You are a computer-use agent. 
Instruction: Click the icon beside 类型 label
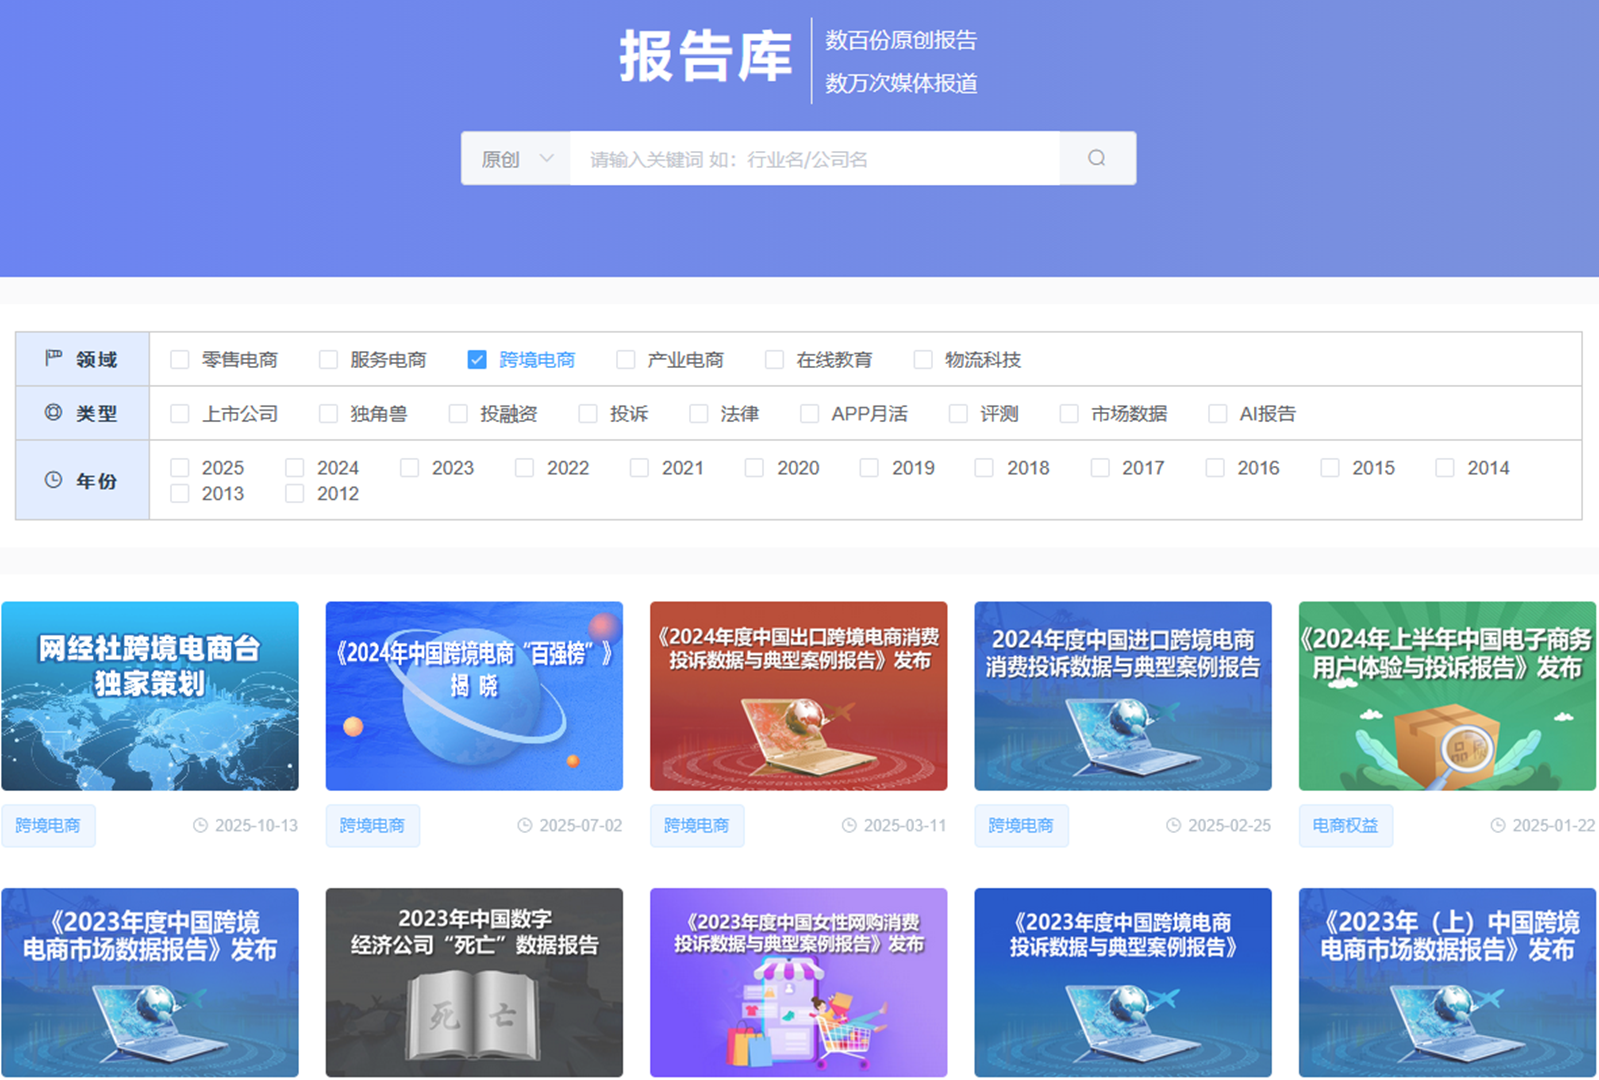pos(54,412)
